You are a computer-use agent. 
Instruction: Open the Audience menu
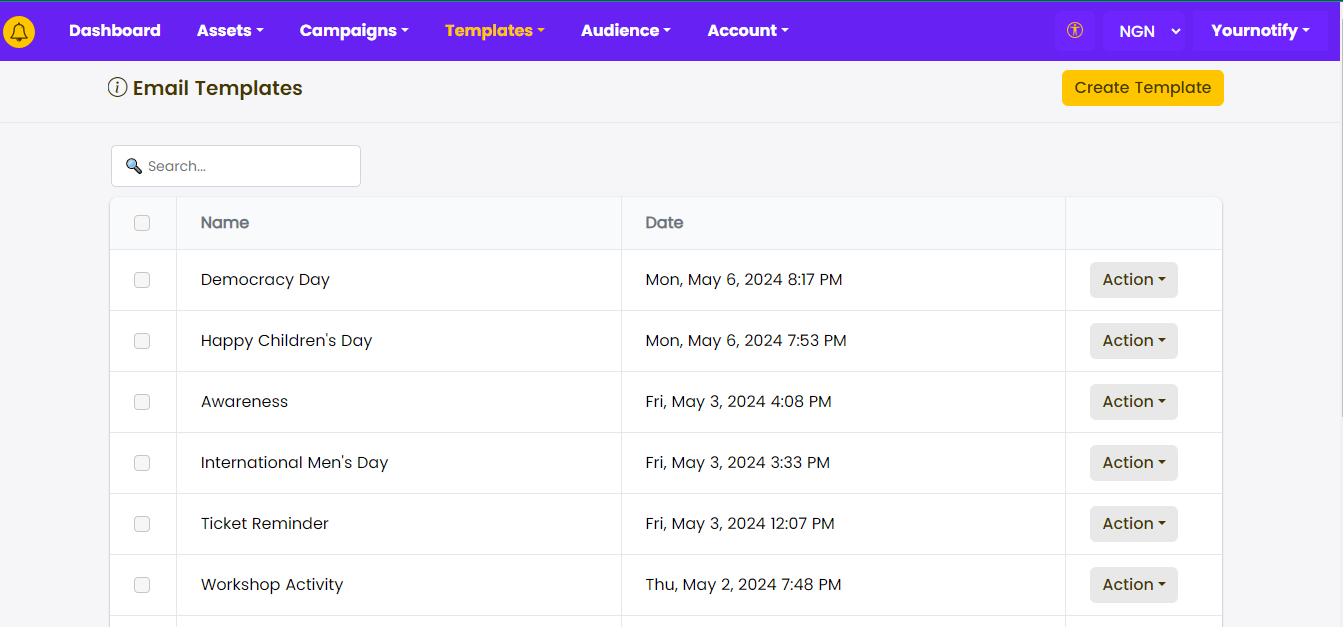(626, 31)
